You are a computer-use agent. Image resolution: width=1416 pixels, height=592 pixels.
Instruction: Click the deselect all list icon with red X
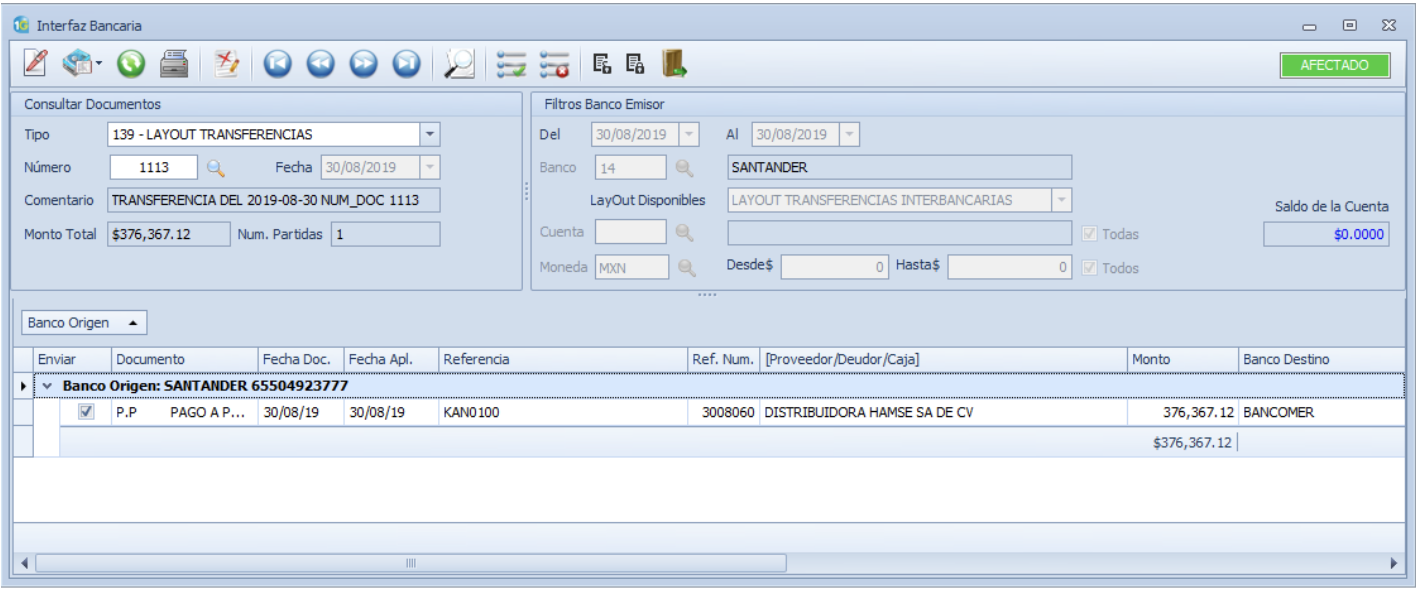[554, 65]
